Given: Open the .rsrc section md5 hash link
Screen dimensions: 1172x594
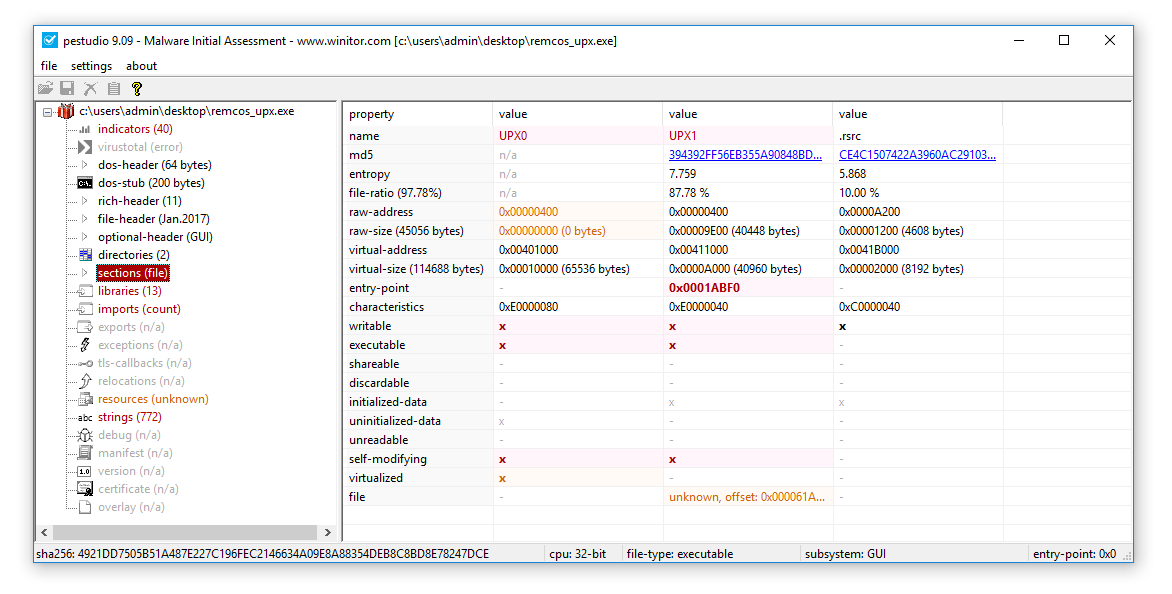Looking at the screenshot, I should point(917,155).
